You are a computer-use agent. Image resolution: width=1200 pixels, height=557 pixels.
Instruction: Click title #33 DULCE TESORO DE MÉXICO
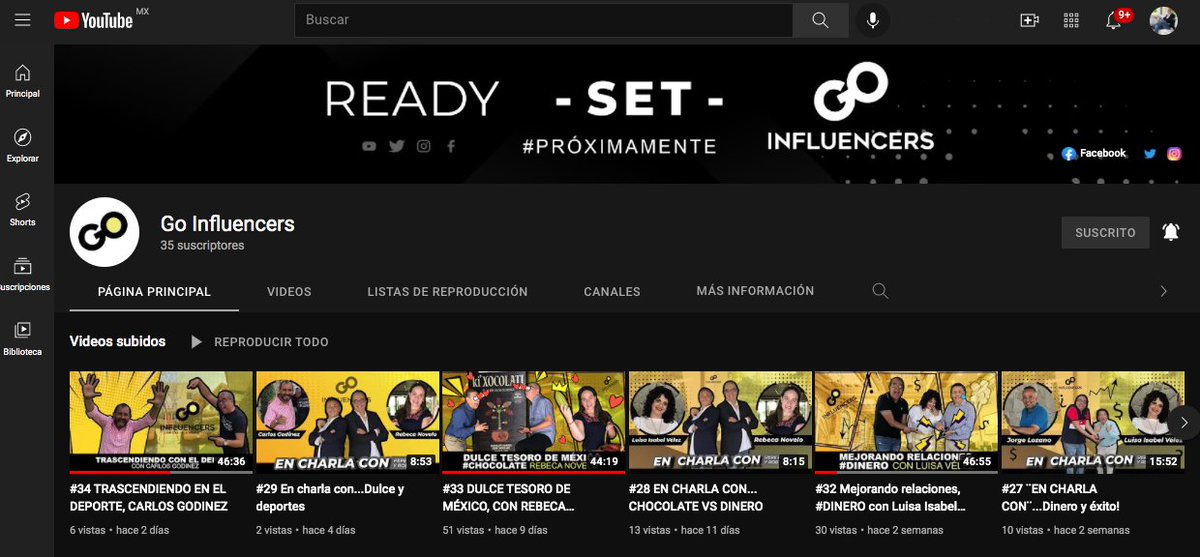[x=507, y=498]
